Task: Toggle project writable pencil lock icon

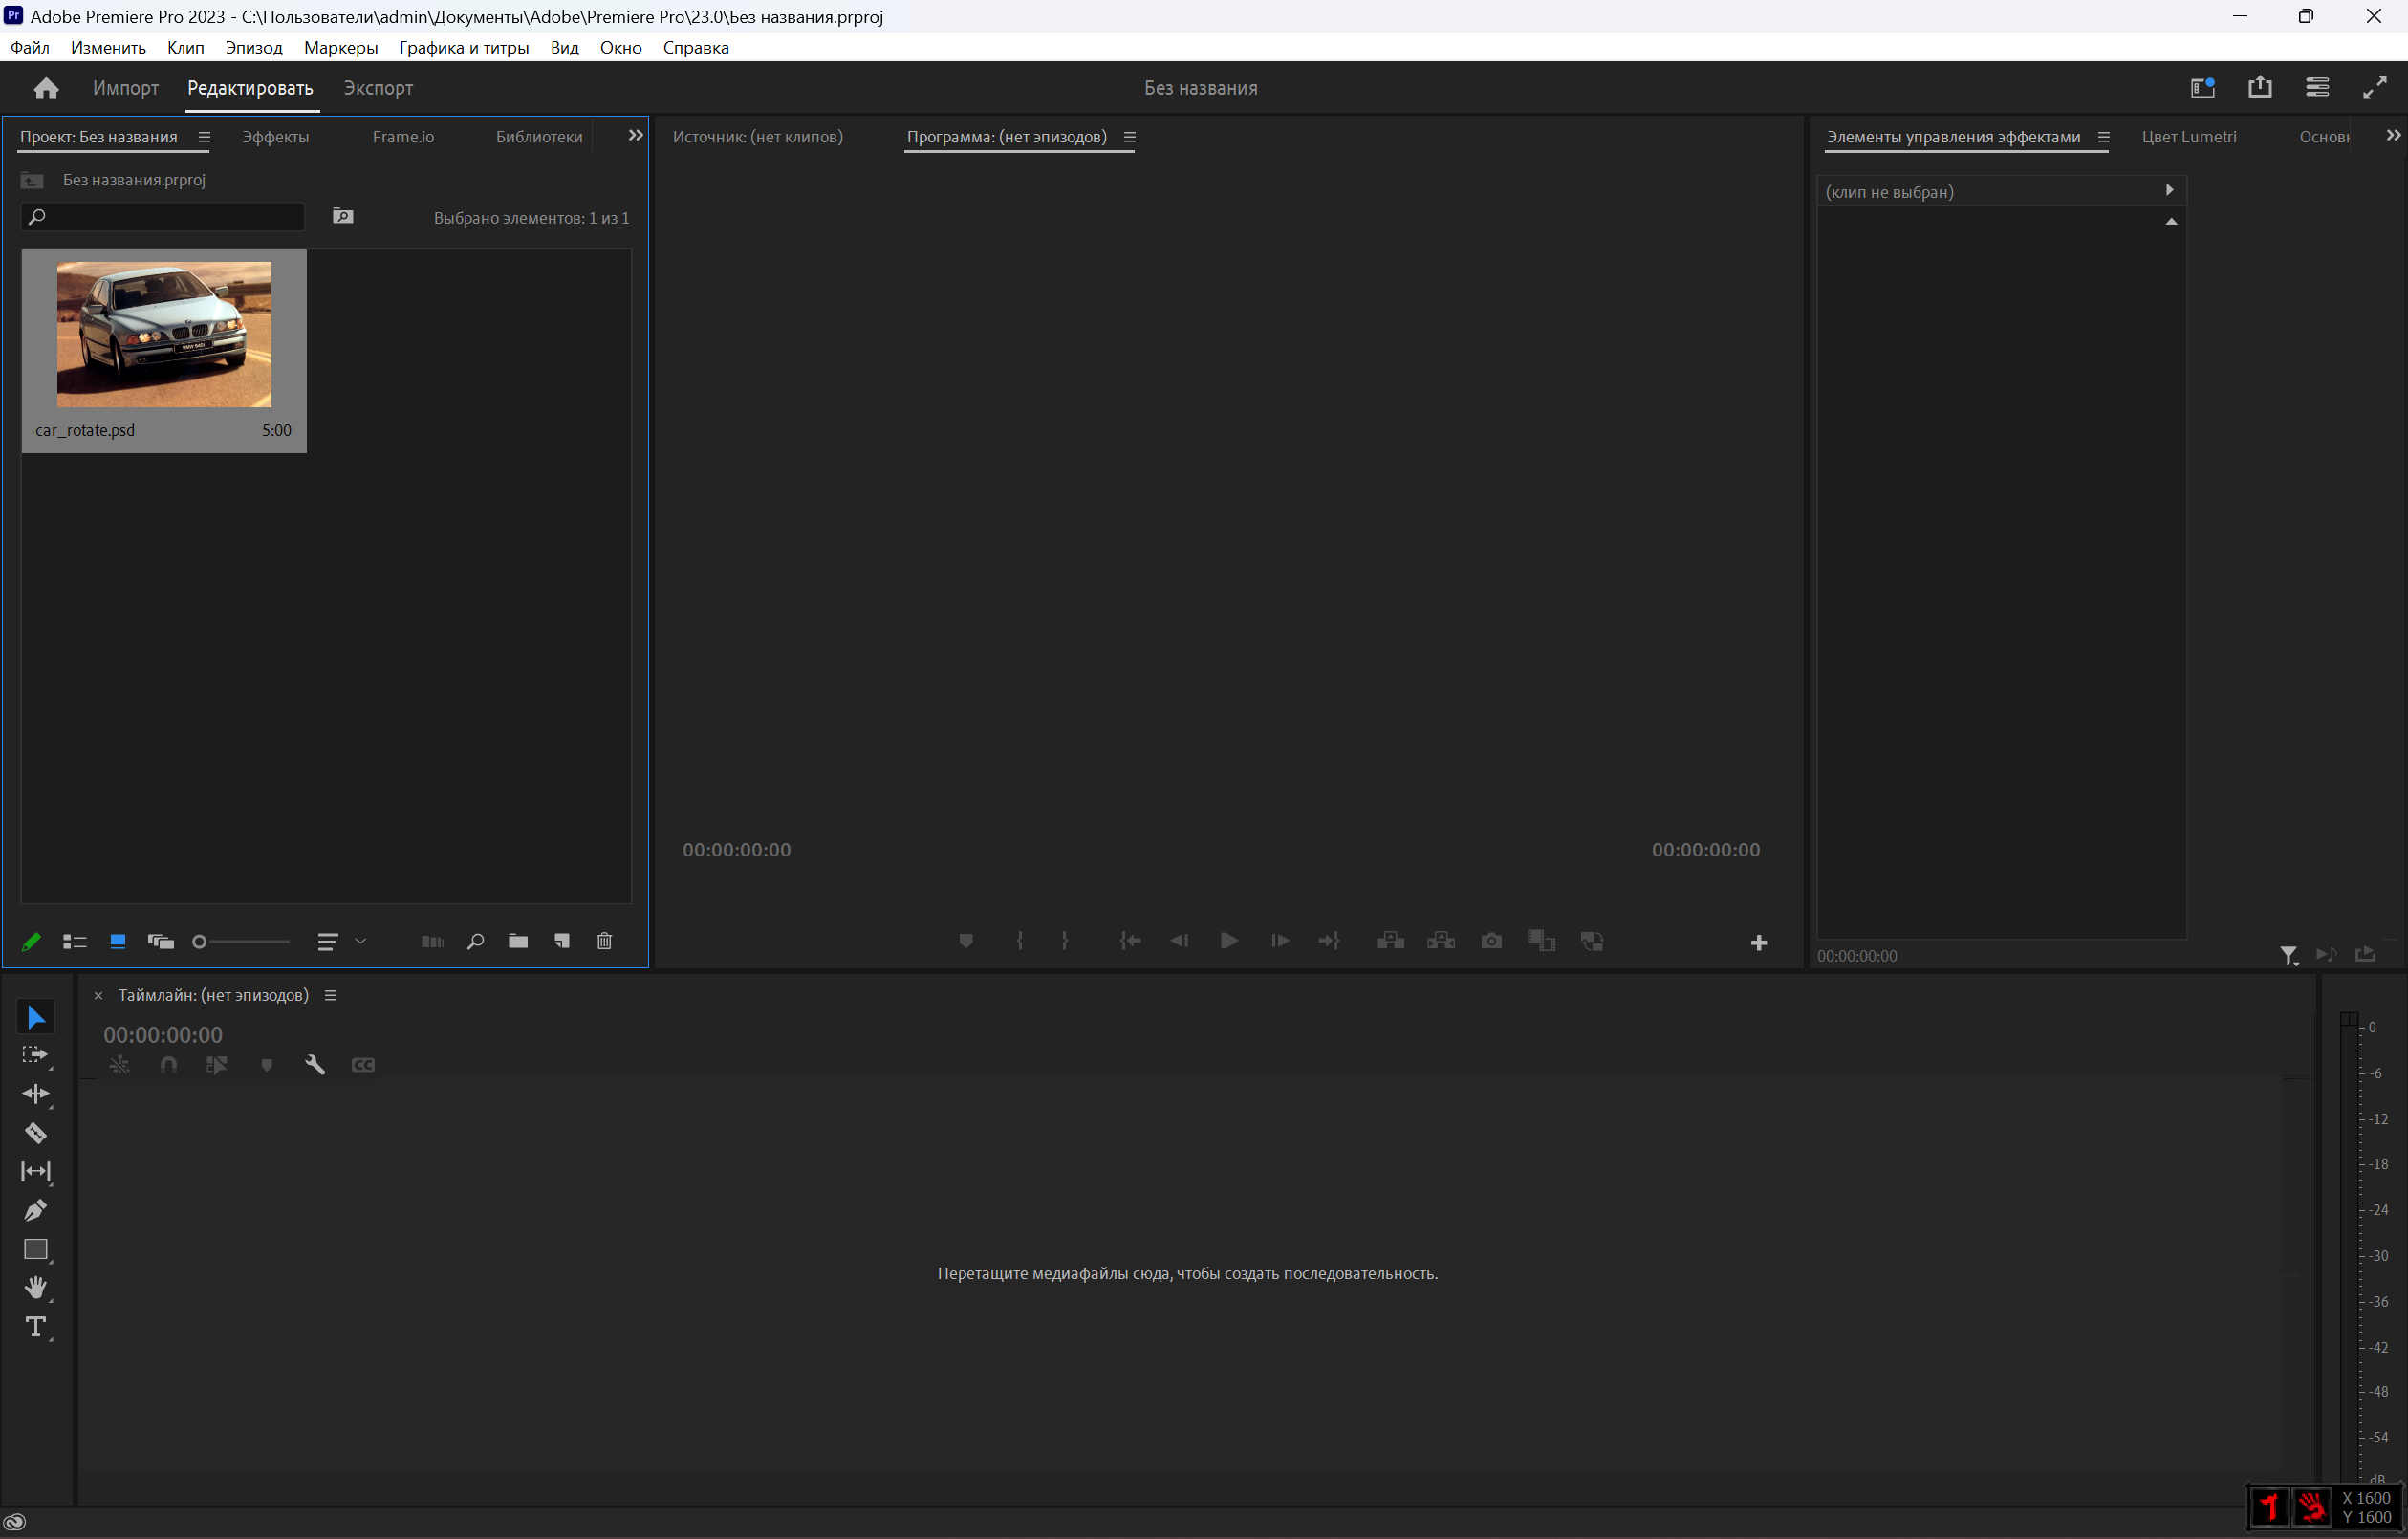Action: click(x=31, y=941)
